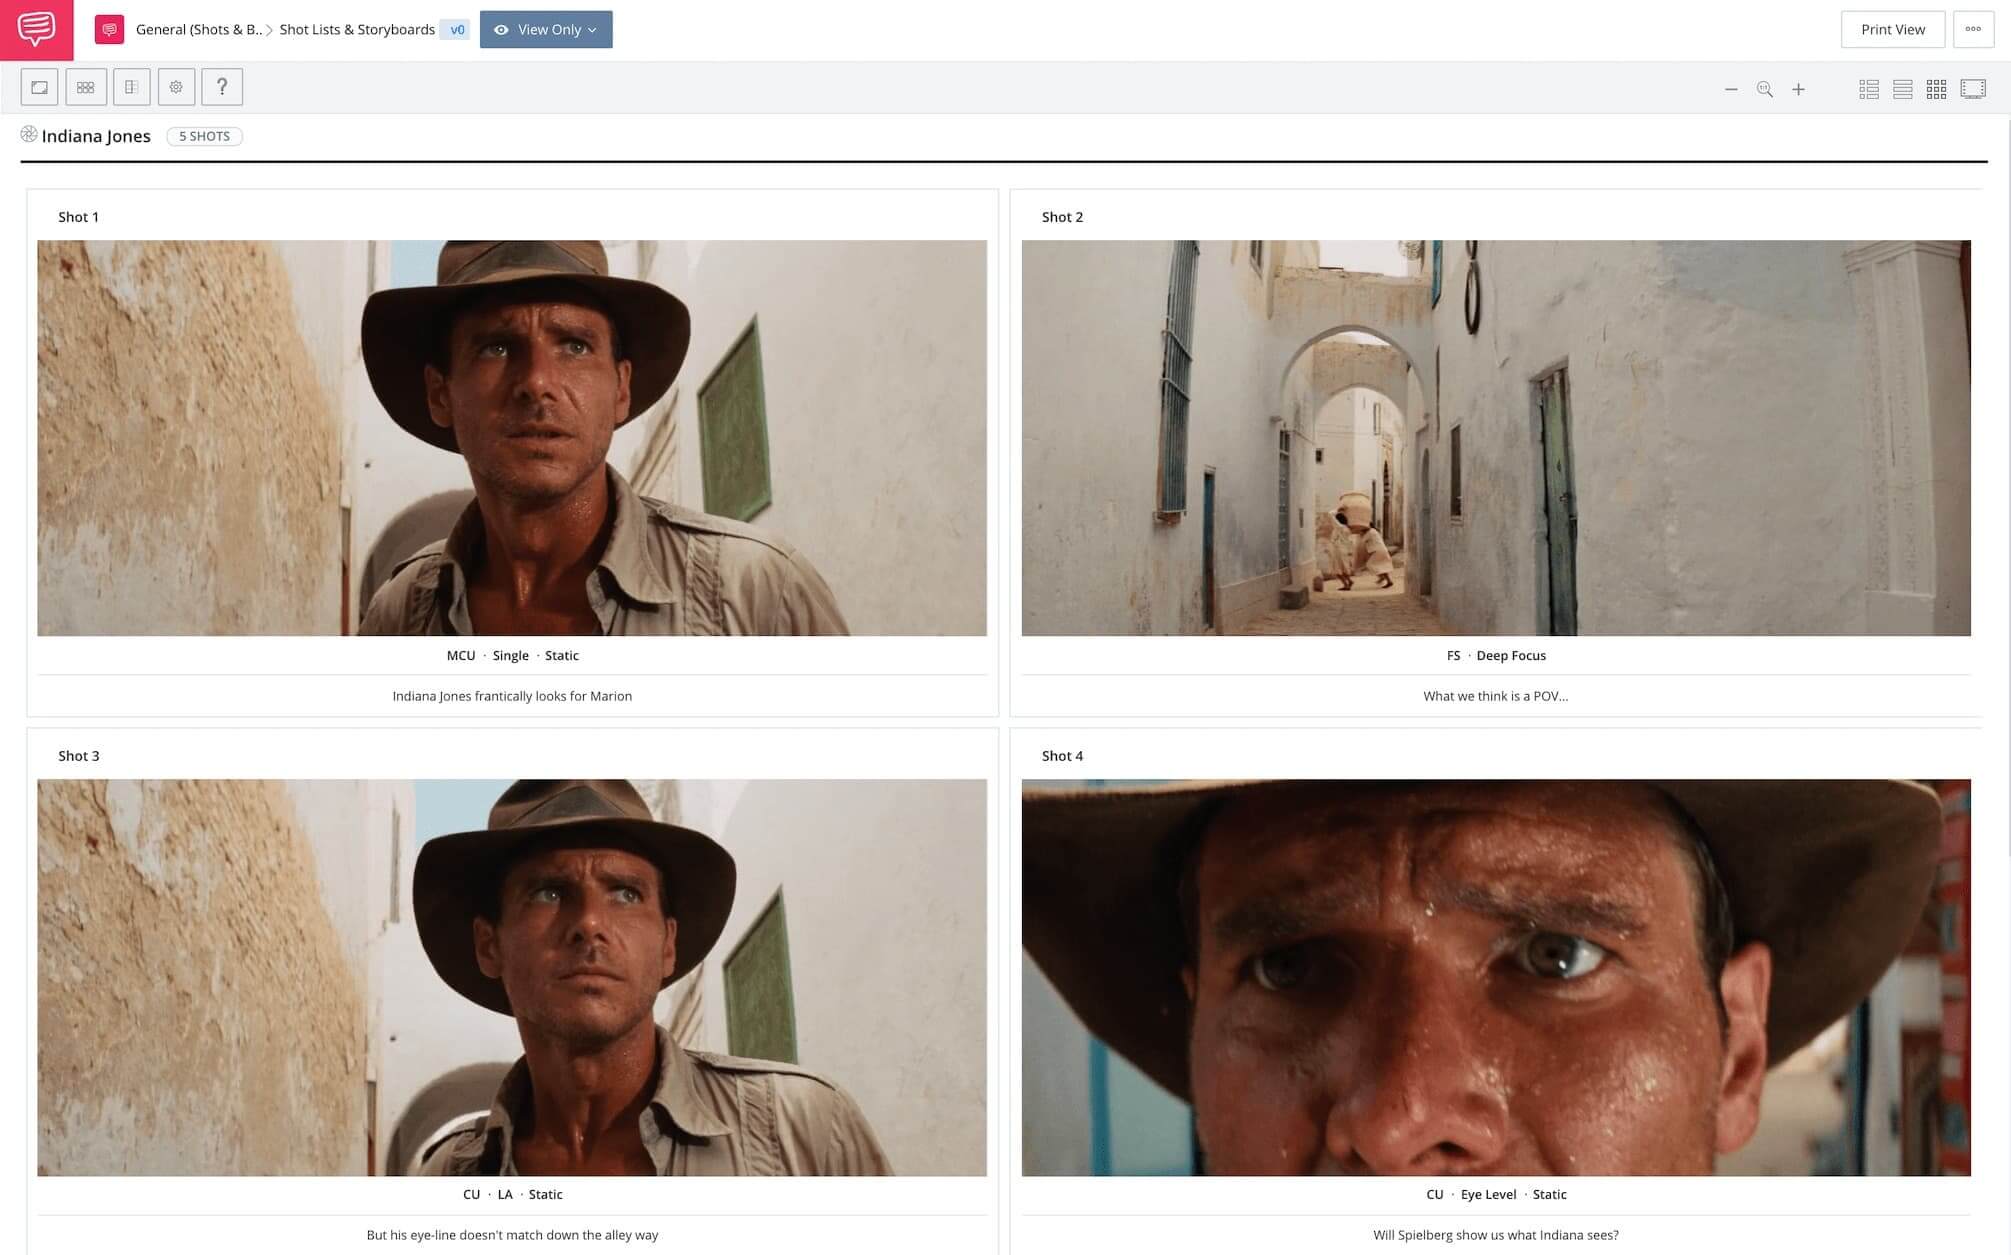2011x1255 pixels.
Task: Click description 'Indiana Jones frantically looks for Marion'
Action: [512, 696]
